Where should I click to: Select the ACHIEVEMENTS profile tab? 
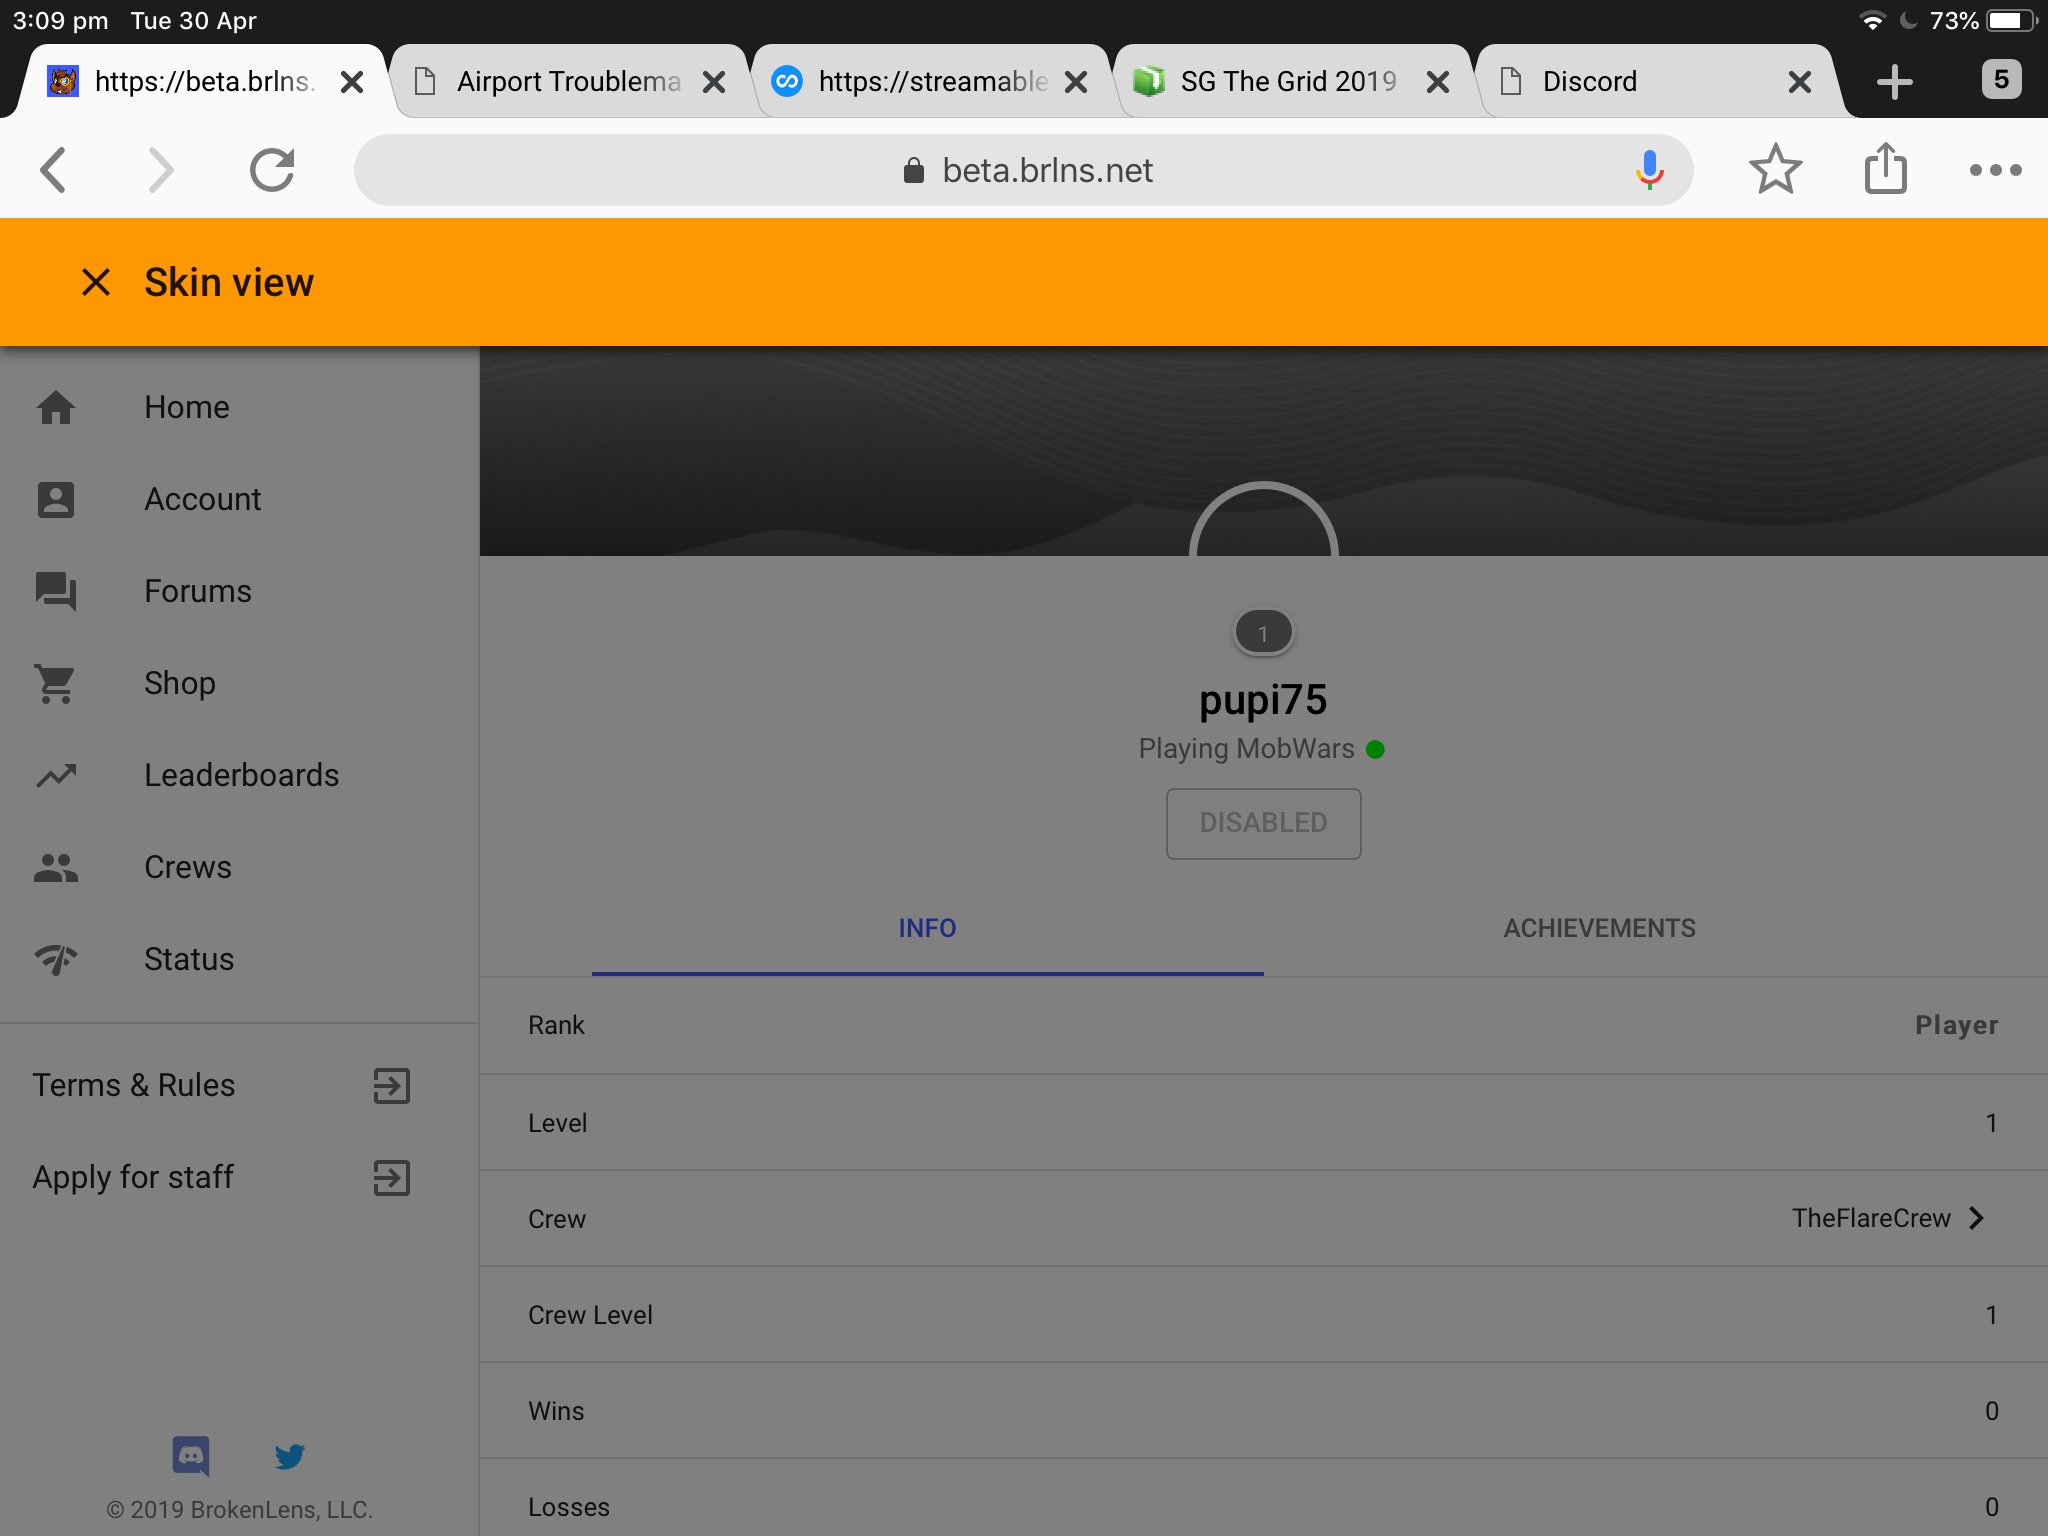click(x=1599, y=928)
